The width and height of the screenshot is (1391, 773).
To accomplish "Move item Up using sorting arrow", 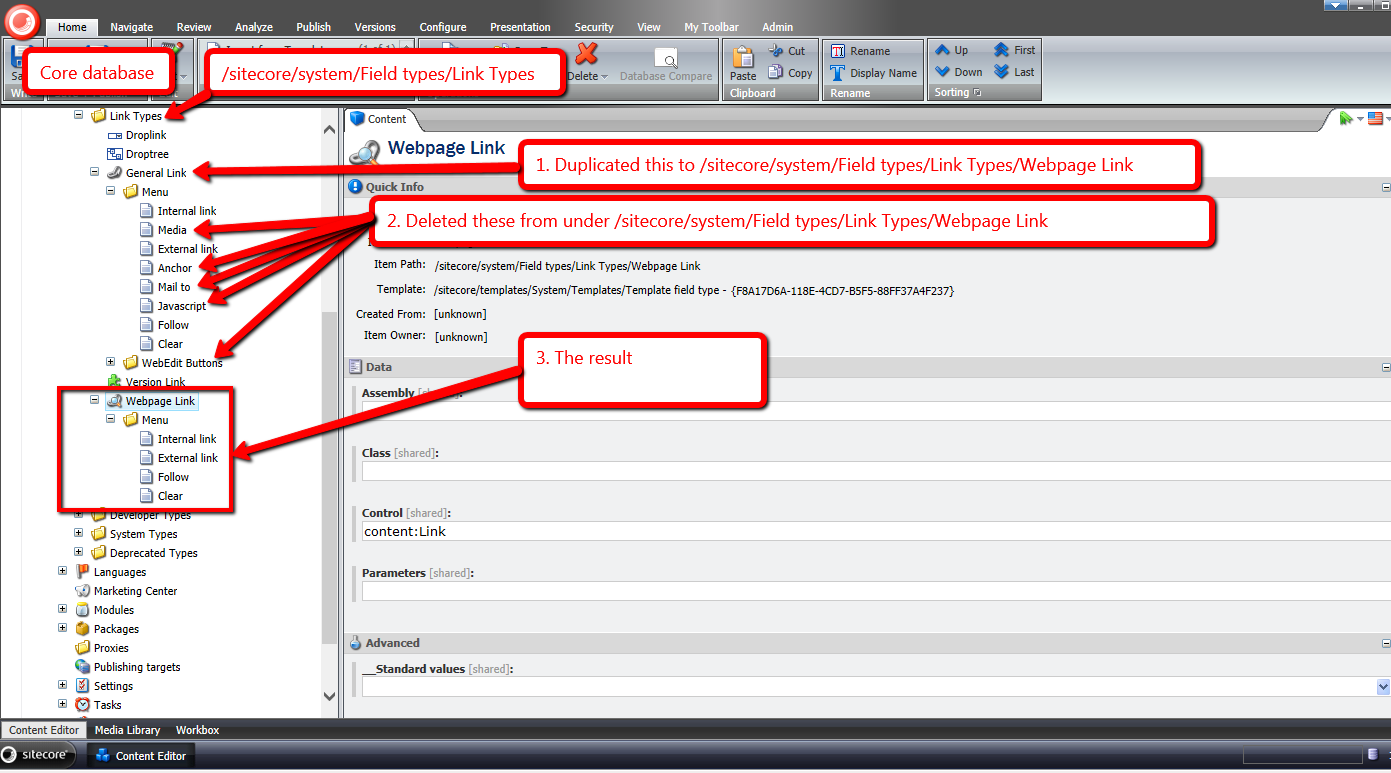I will click(943, 50).
